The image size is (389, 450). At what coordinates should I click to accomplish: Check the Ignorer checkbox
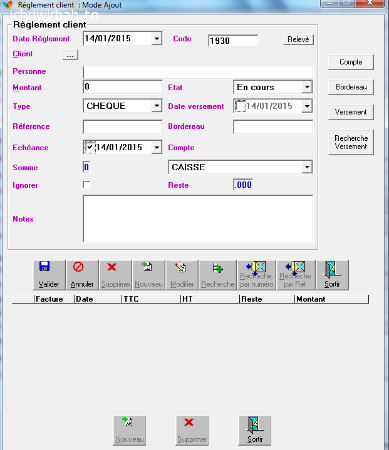87,185
